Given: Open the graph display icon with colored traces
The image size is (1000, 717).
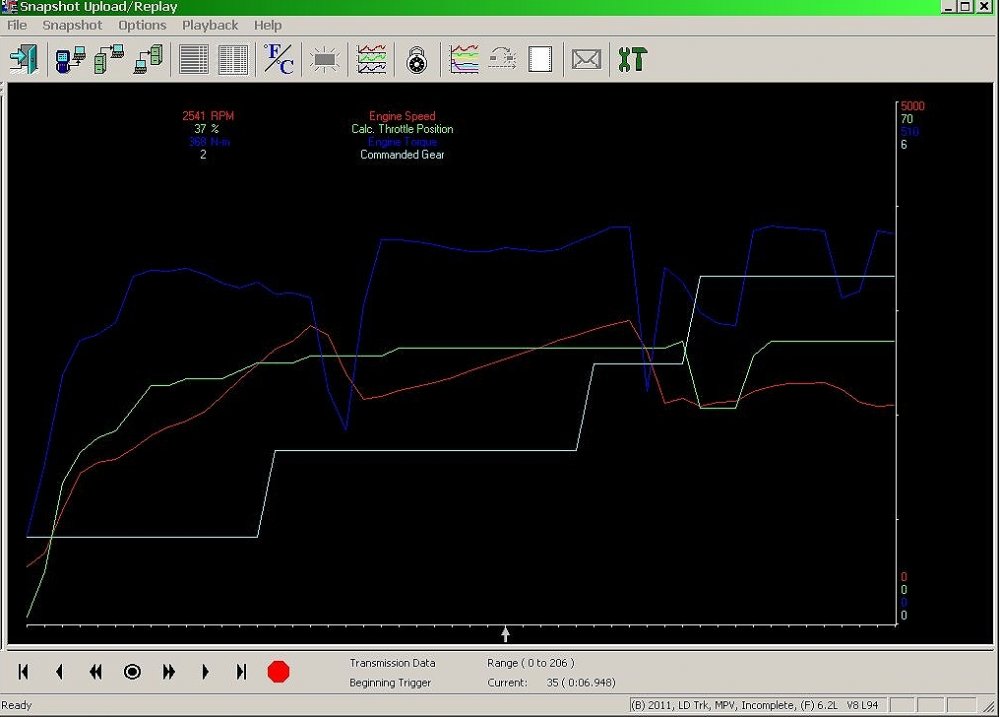Looking at the screenshot, I should (x=462, y=59).
